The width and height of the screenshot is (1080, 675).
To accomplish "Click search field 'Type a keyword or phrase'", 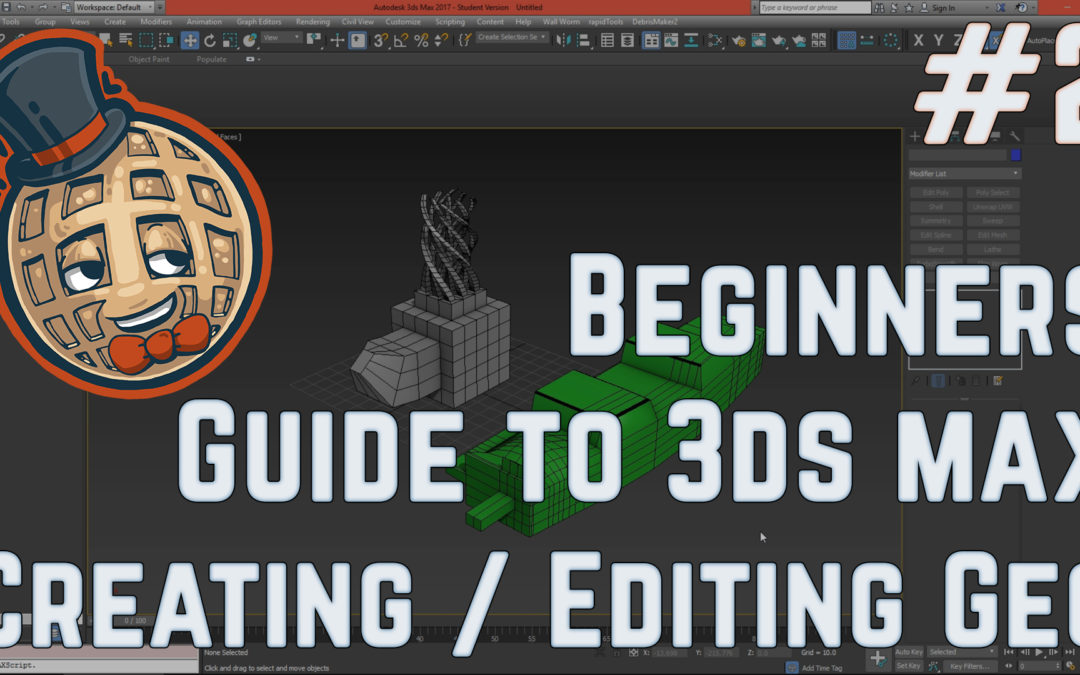I will pyautogui.click(x=815, y=8).
